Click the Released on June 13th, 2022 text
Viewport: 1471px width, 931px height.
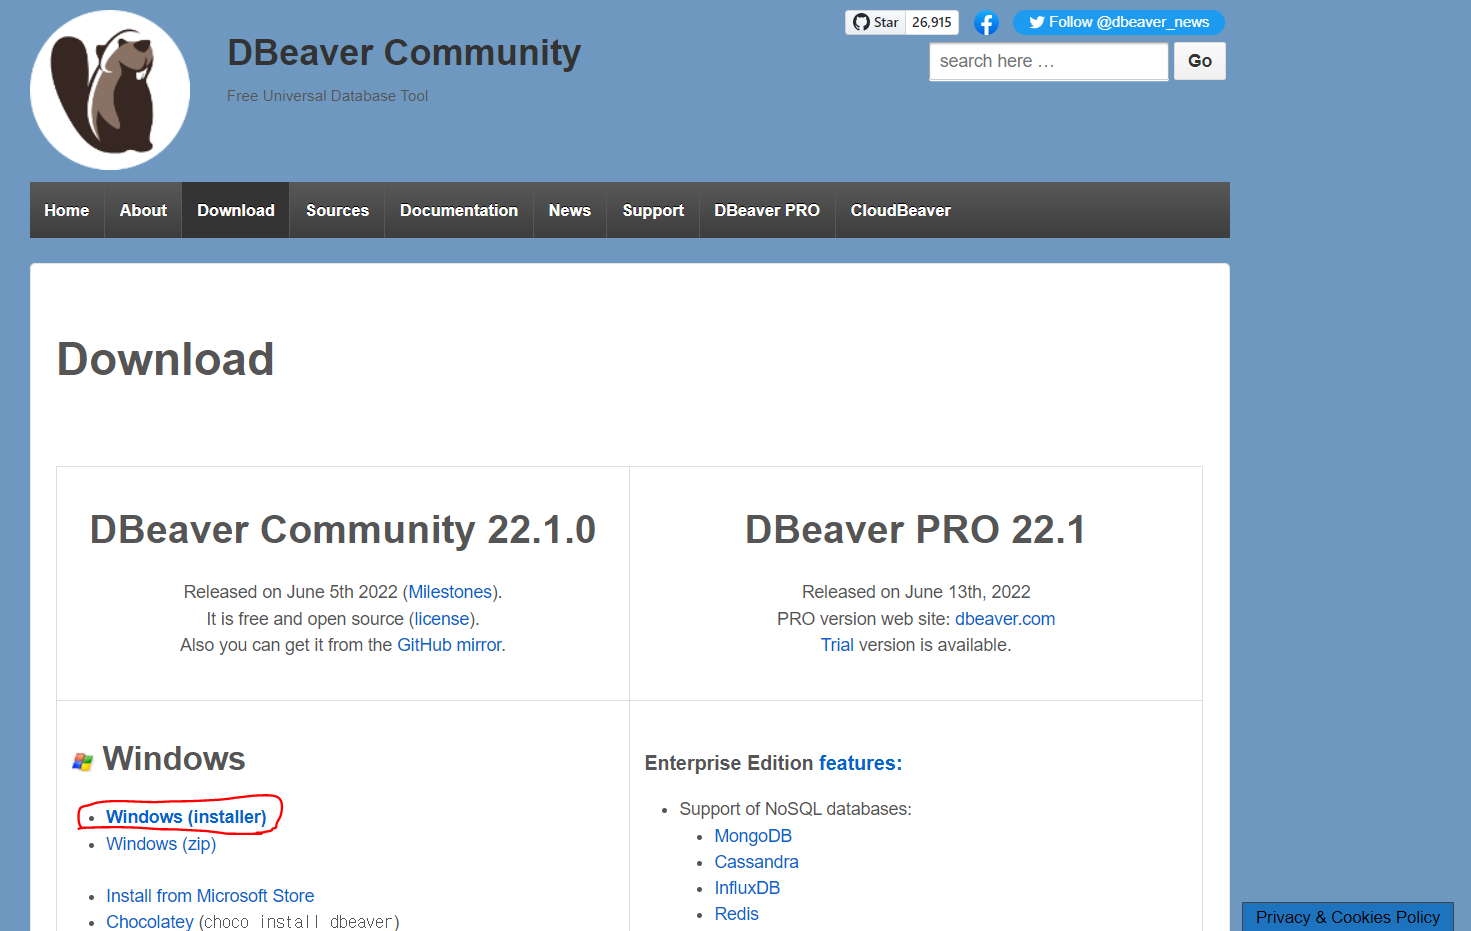[x=916, y=592]
